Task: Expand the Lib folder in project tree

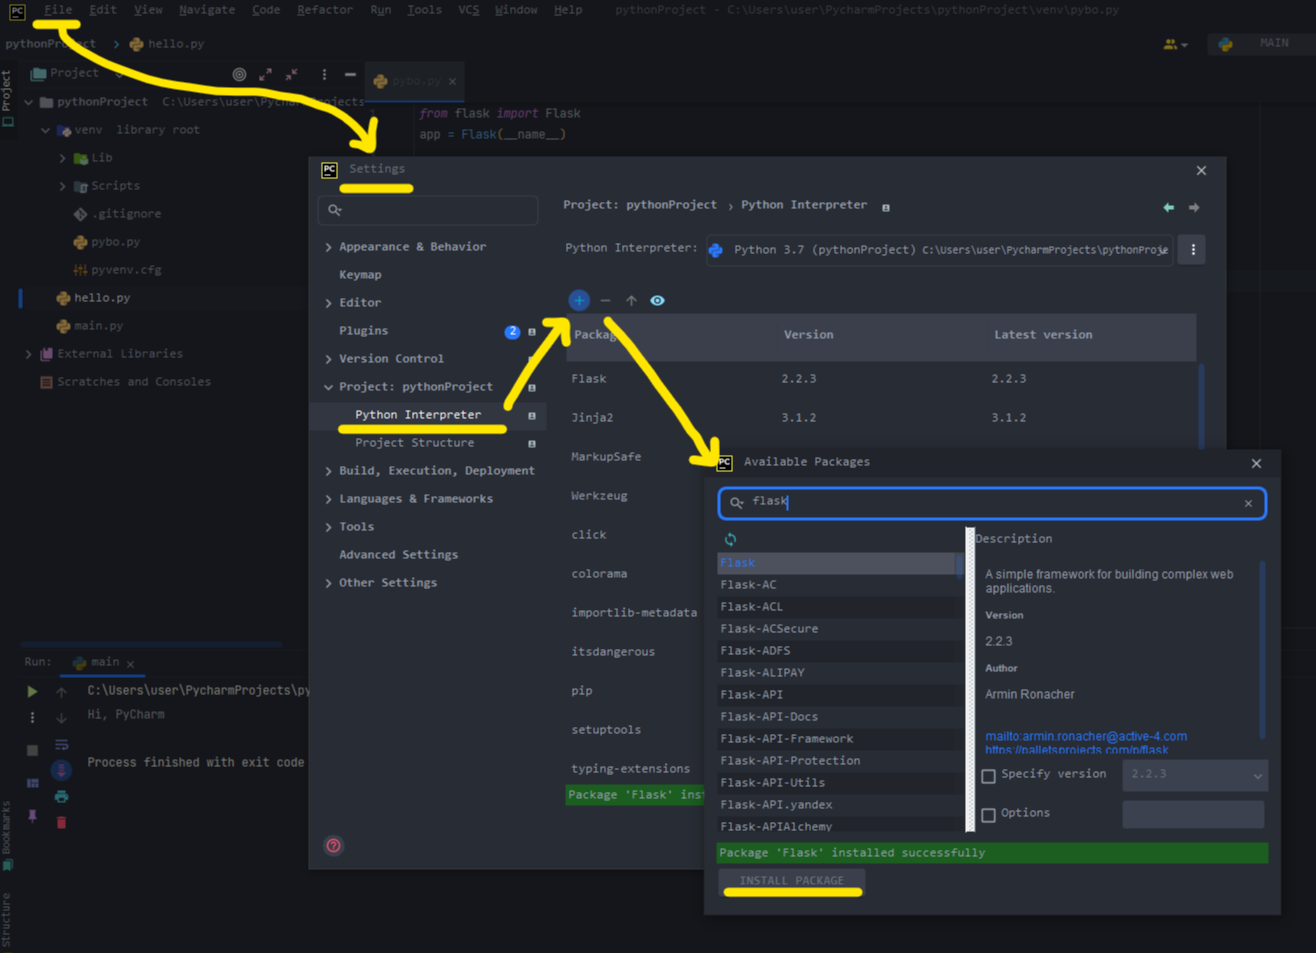Action: click(x=62, y=158)
